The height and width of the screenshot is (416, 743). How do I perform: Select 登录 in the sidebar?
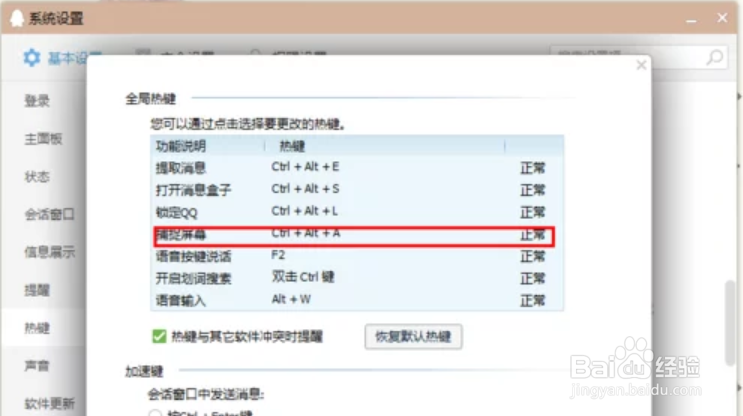37,101
